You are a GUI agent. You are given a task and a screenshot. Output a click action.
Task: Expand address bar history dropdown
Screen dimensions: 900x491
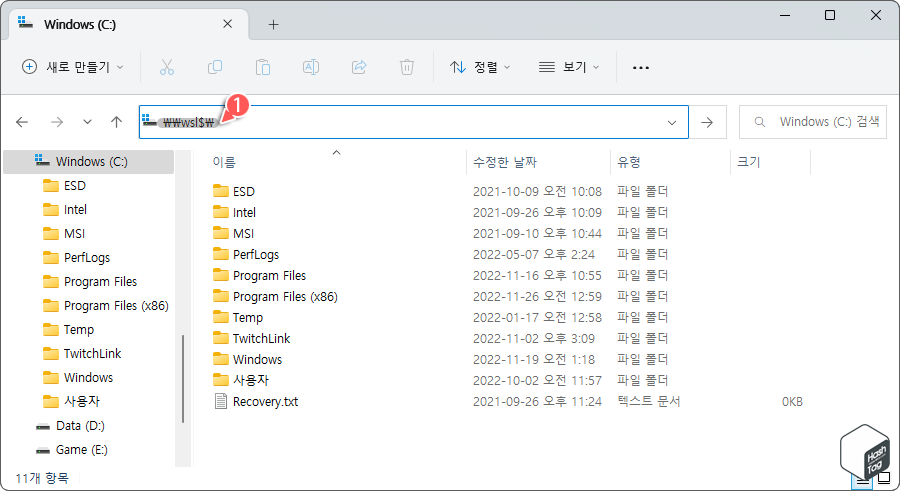[672, 122]
